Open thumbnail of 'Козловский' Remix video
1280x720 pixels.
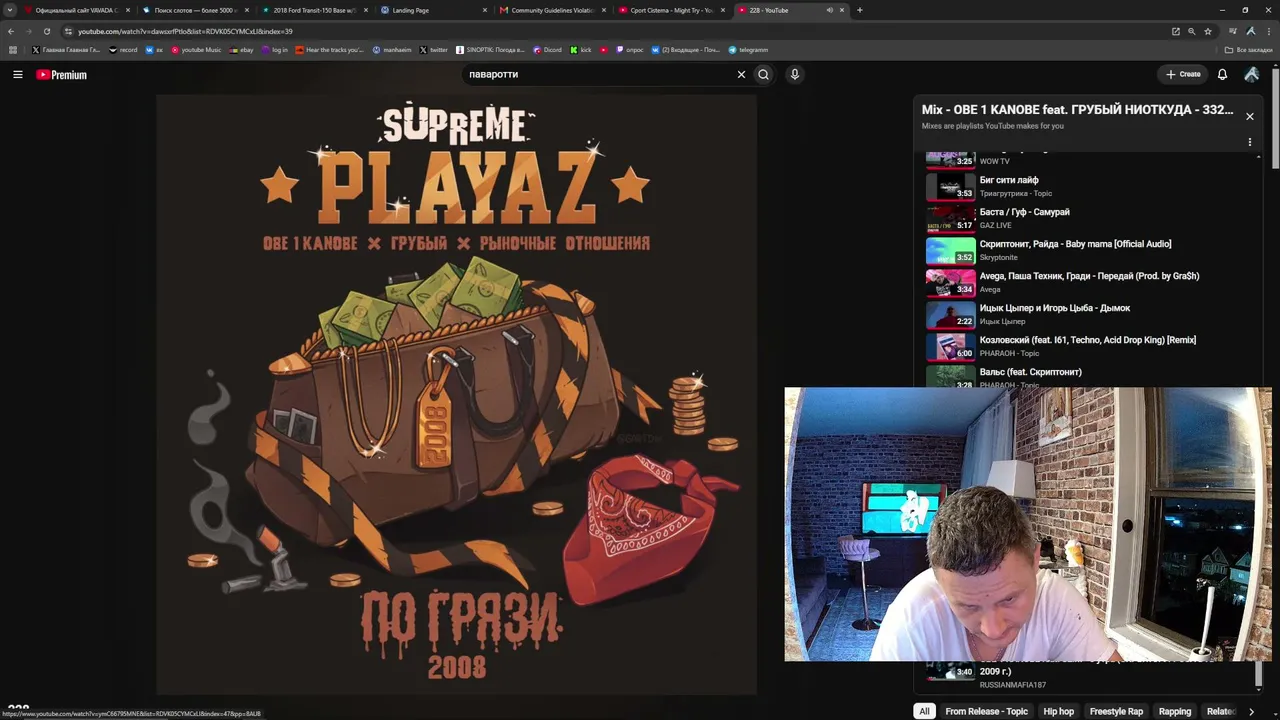[x=950, y=346]
